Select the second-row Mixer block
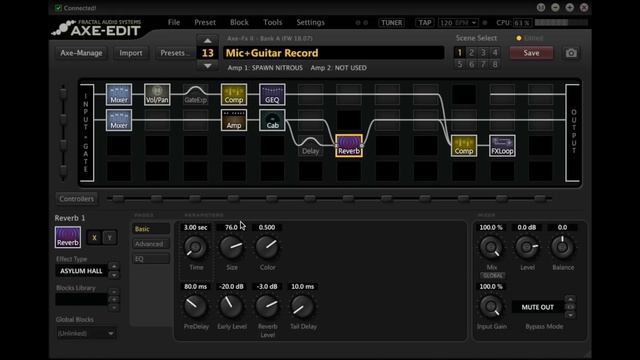 pos(119,120)
